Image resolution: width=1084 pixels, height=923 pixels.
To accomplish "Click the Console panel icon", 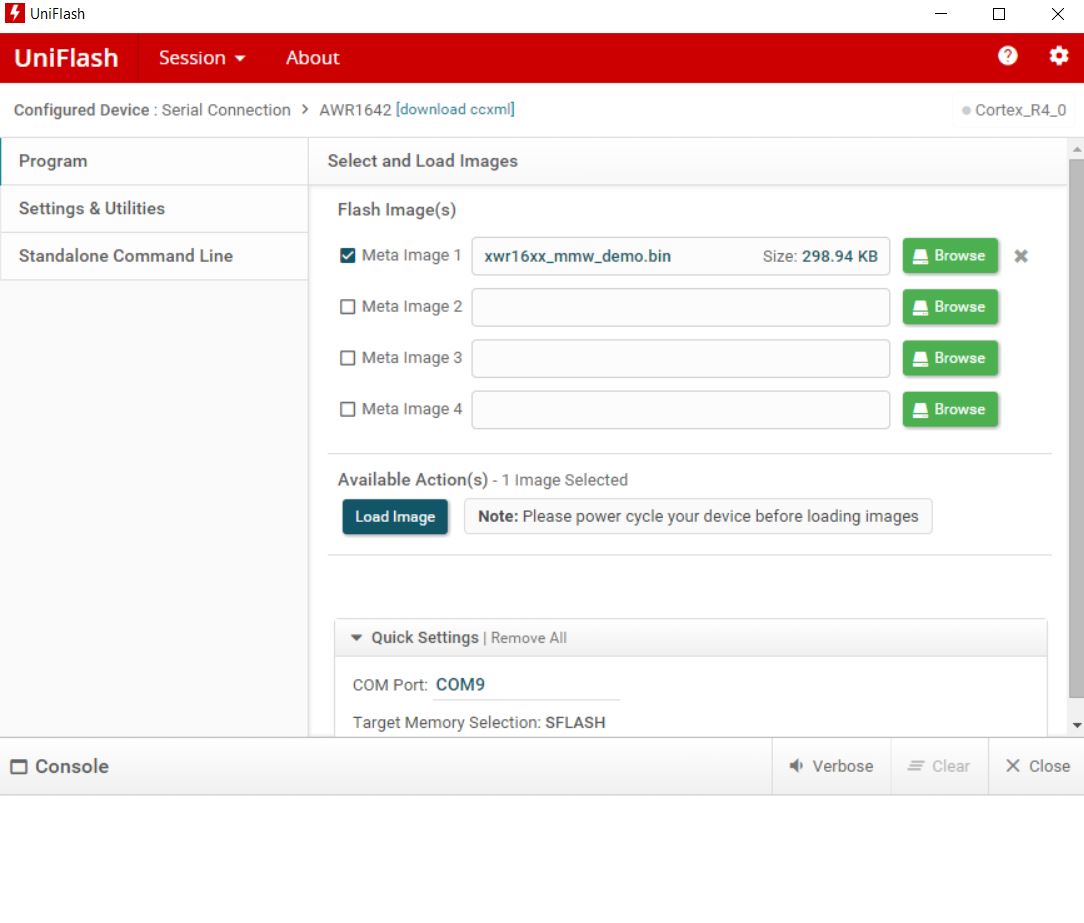I will [x=19, y=766].
